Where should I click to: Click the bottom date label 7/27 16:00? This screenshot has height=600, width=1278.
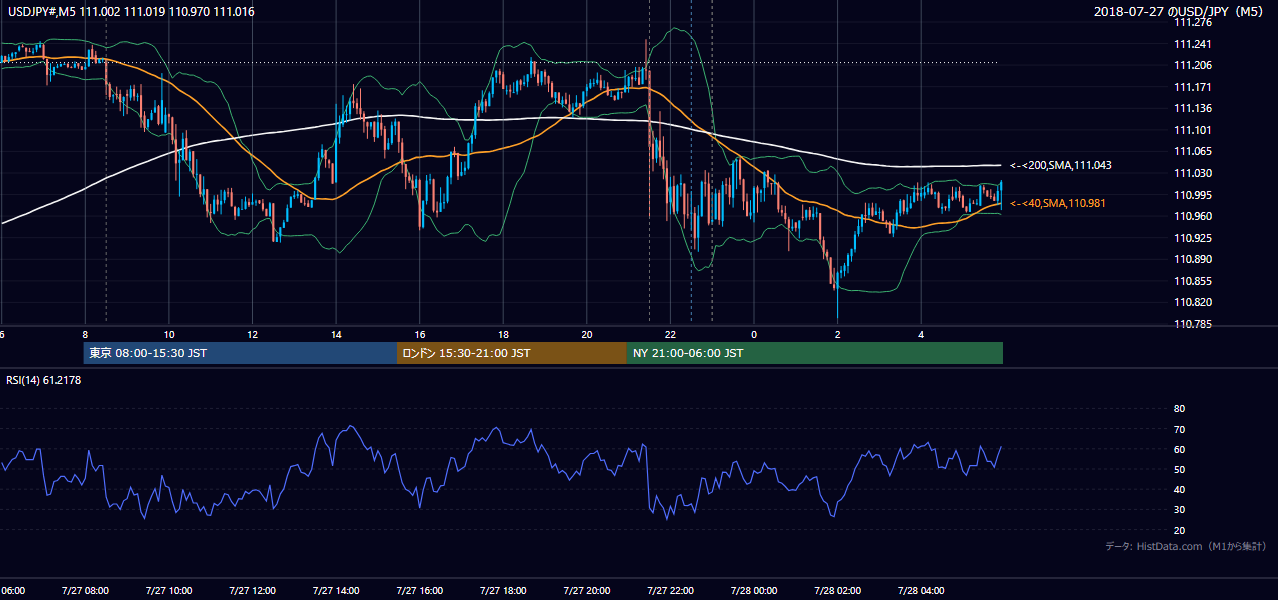[419, 590]
